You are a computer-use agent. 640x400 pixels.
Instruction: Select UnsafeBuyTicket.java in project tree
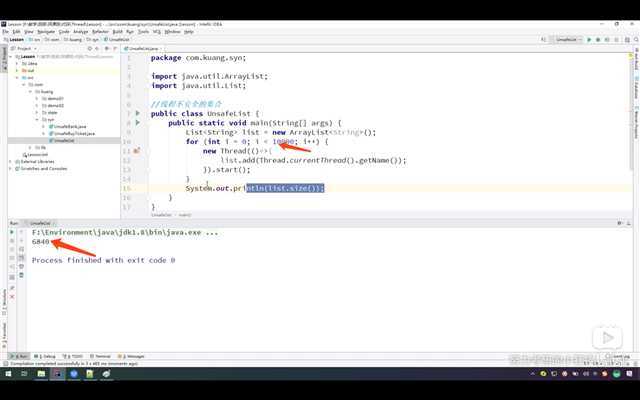coord(72,133)
